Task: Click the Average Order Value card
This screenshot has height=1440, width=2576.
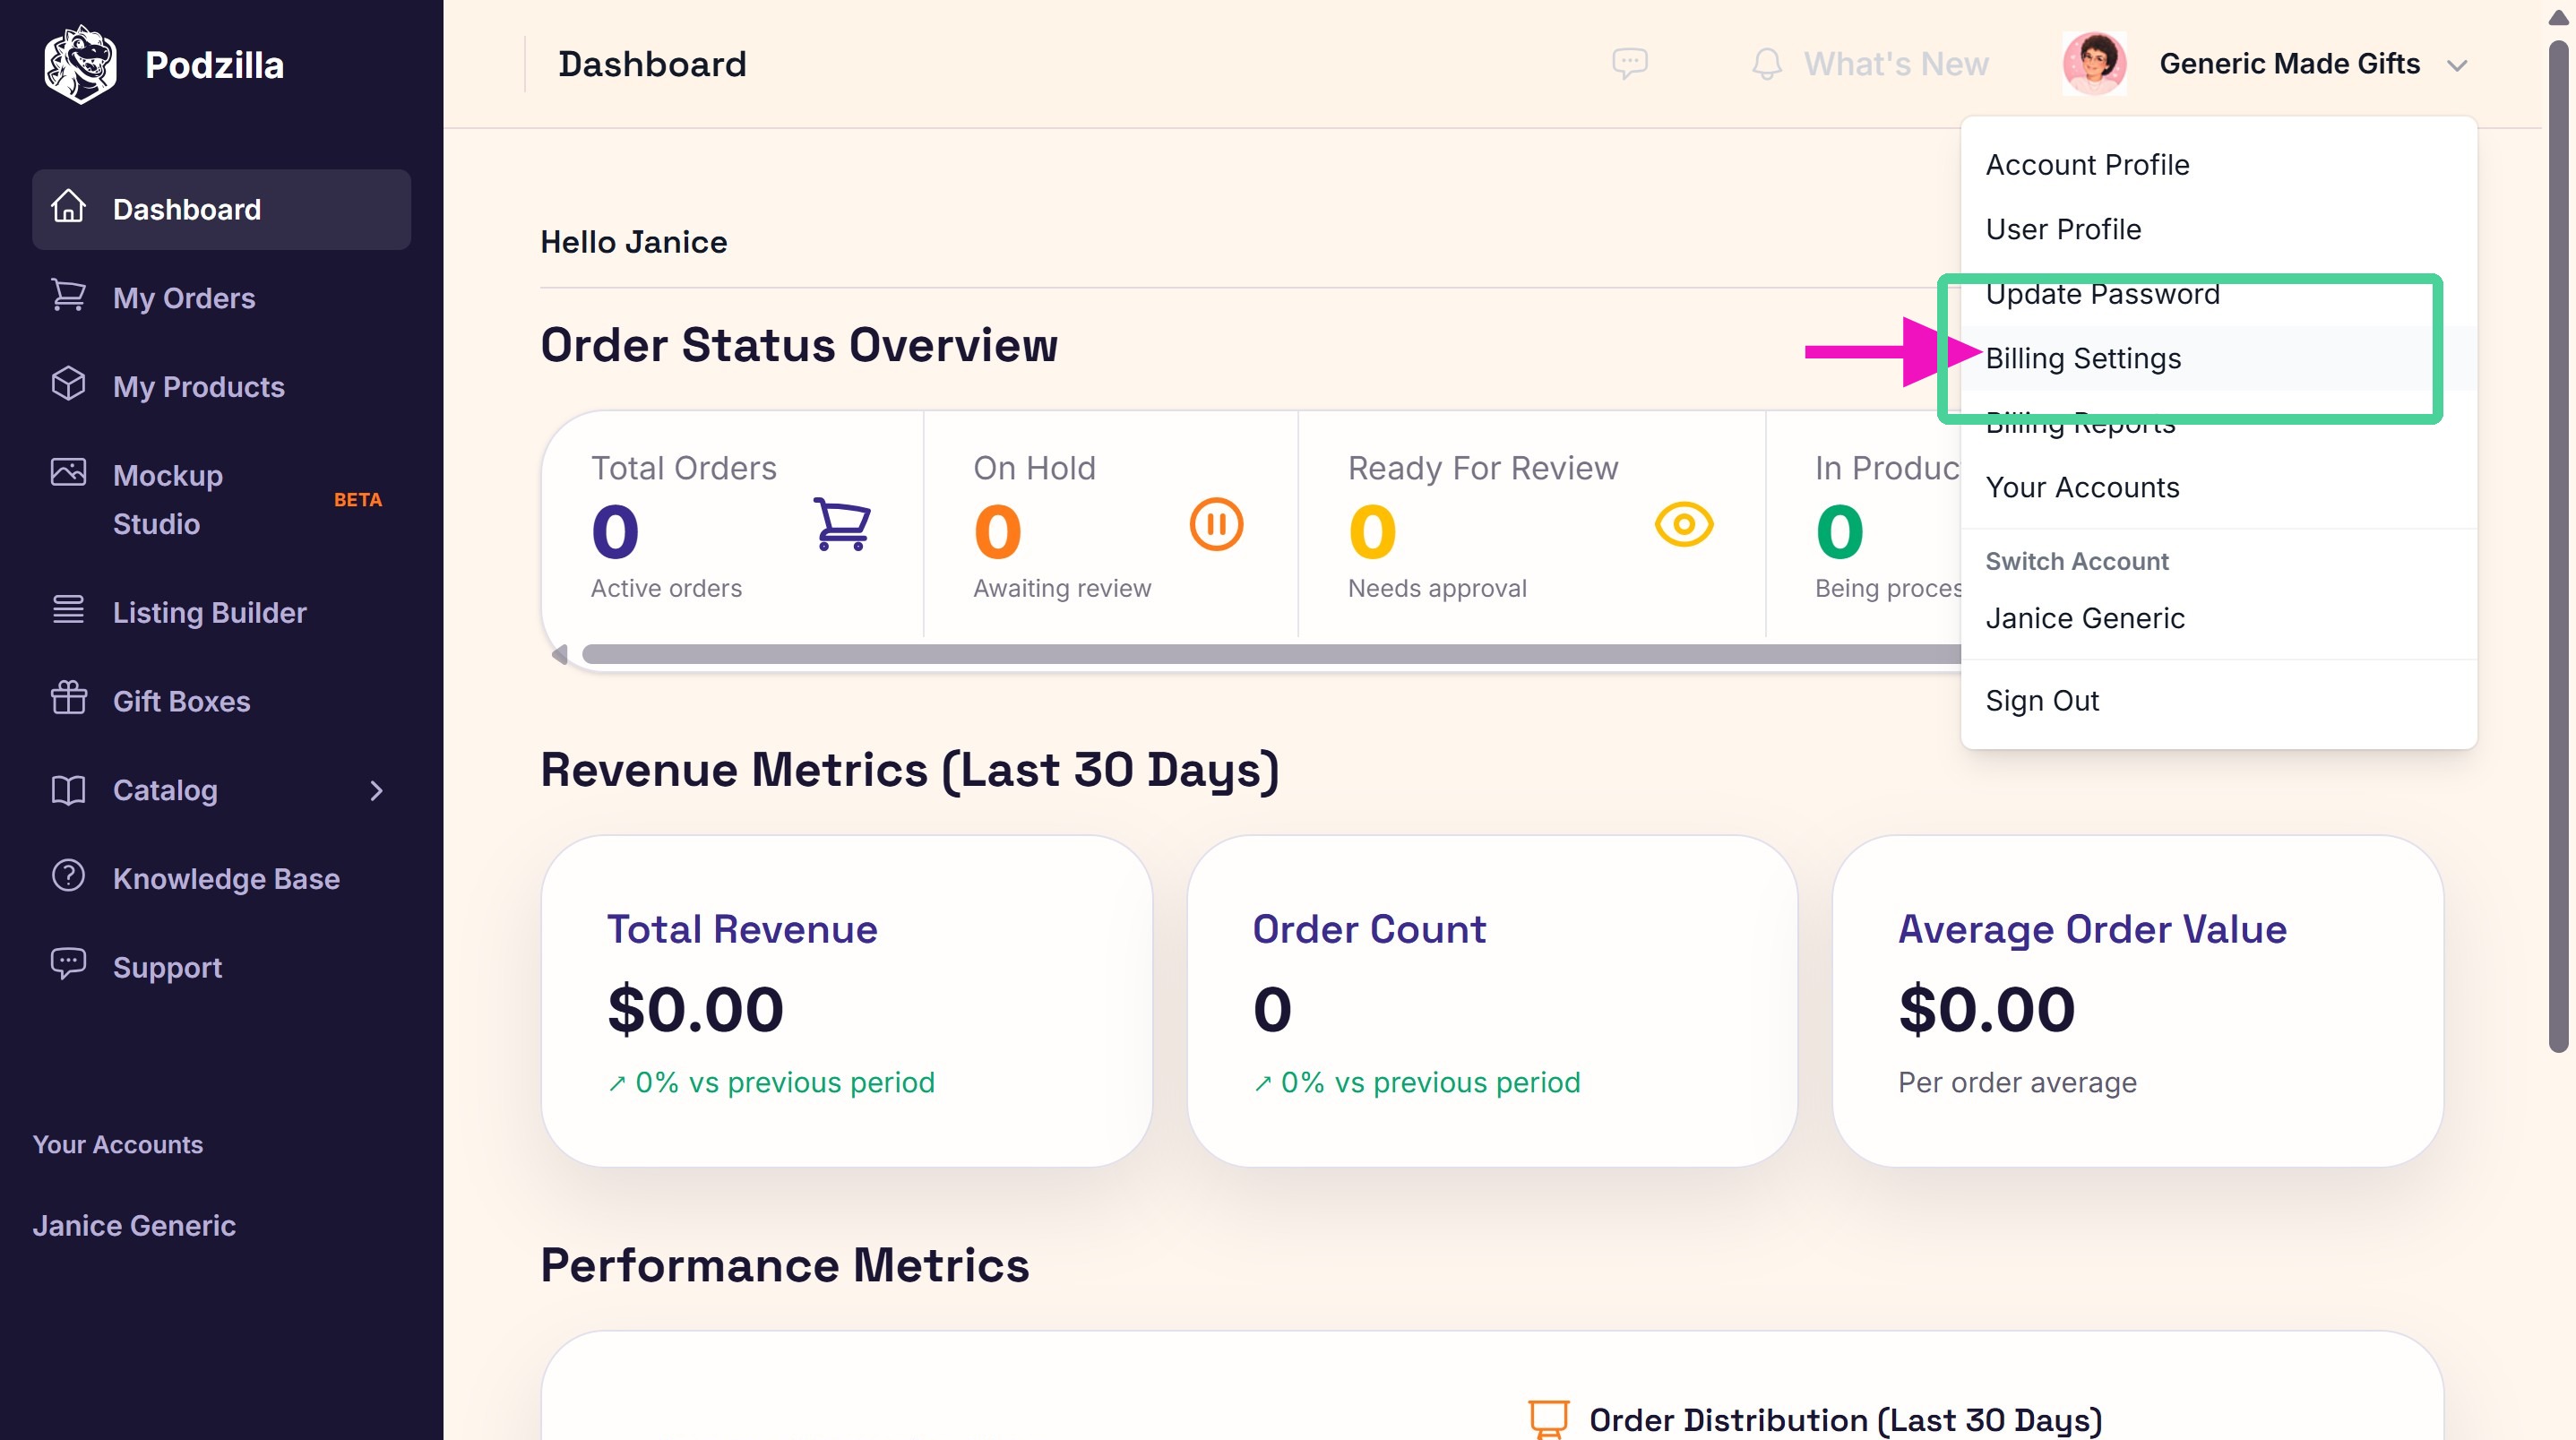Action: click(2138, 1001)
